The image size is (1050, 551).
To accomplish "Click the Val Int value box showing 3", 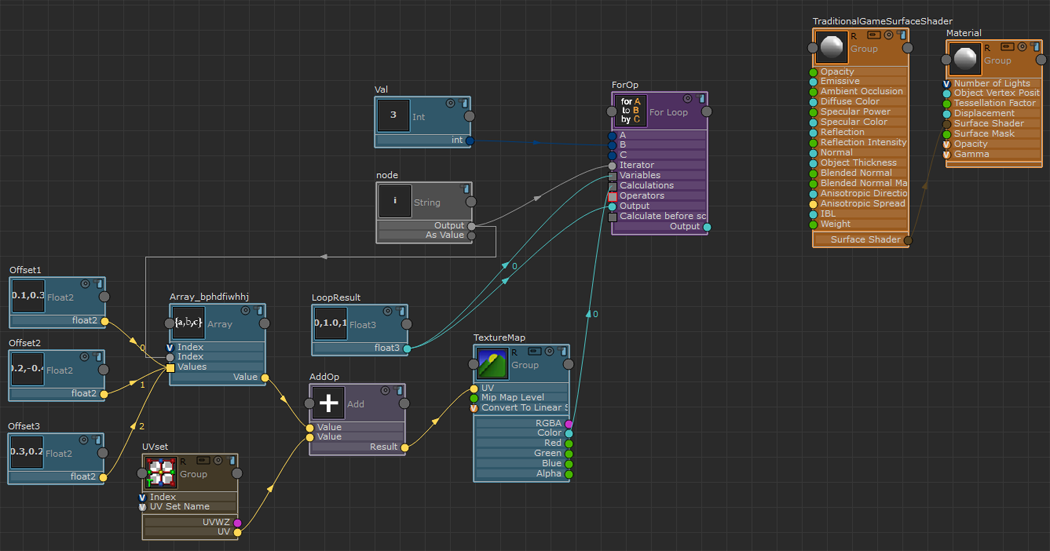I will (x=393, y=115).
